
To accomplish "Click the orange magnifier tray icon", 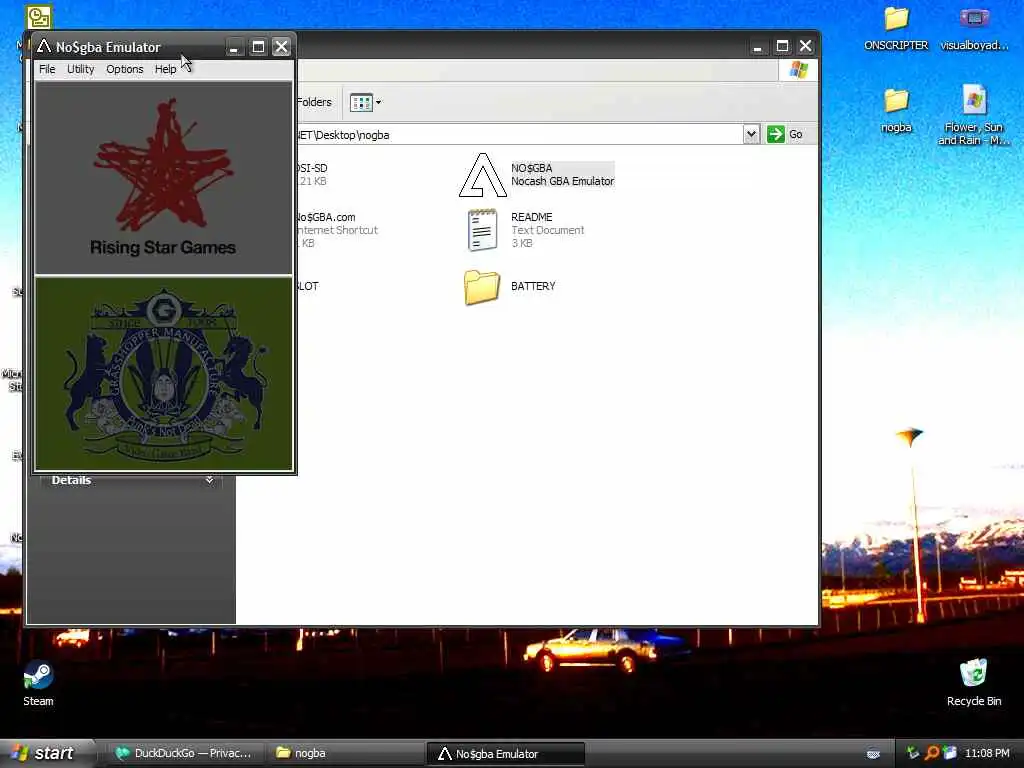I will point(931,754).
